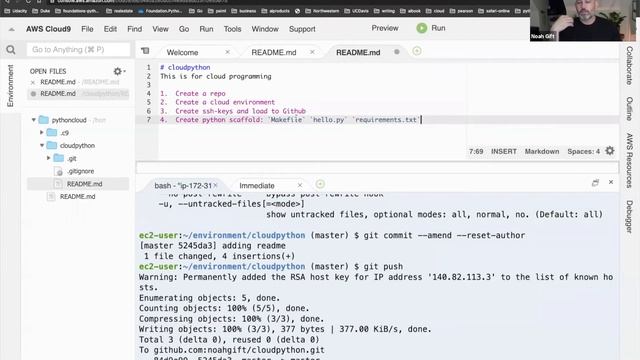The image size is (640, 360).
Task: Expand the .git folder
Action: [x=49, y=158]
